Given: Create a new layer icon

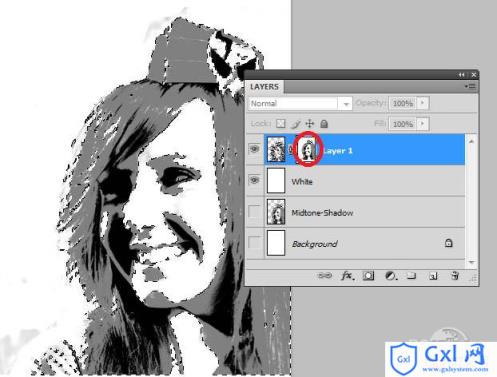Looking at the screenshot, I should point(433,276).
